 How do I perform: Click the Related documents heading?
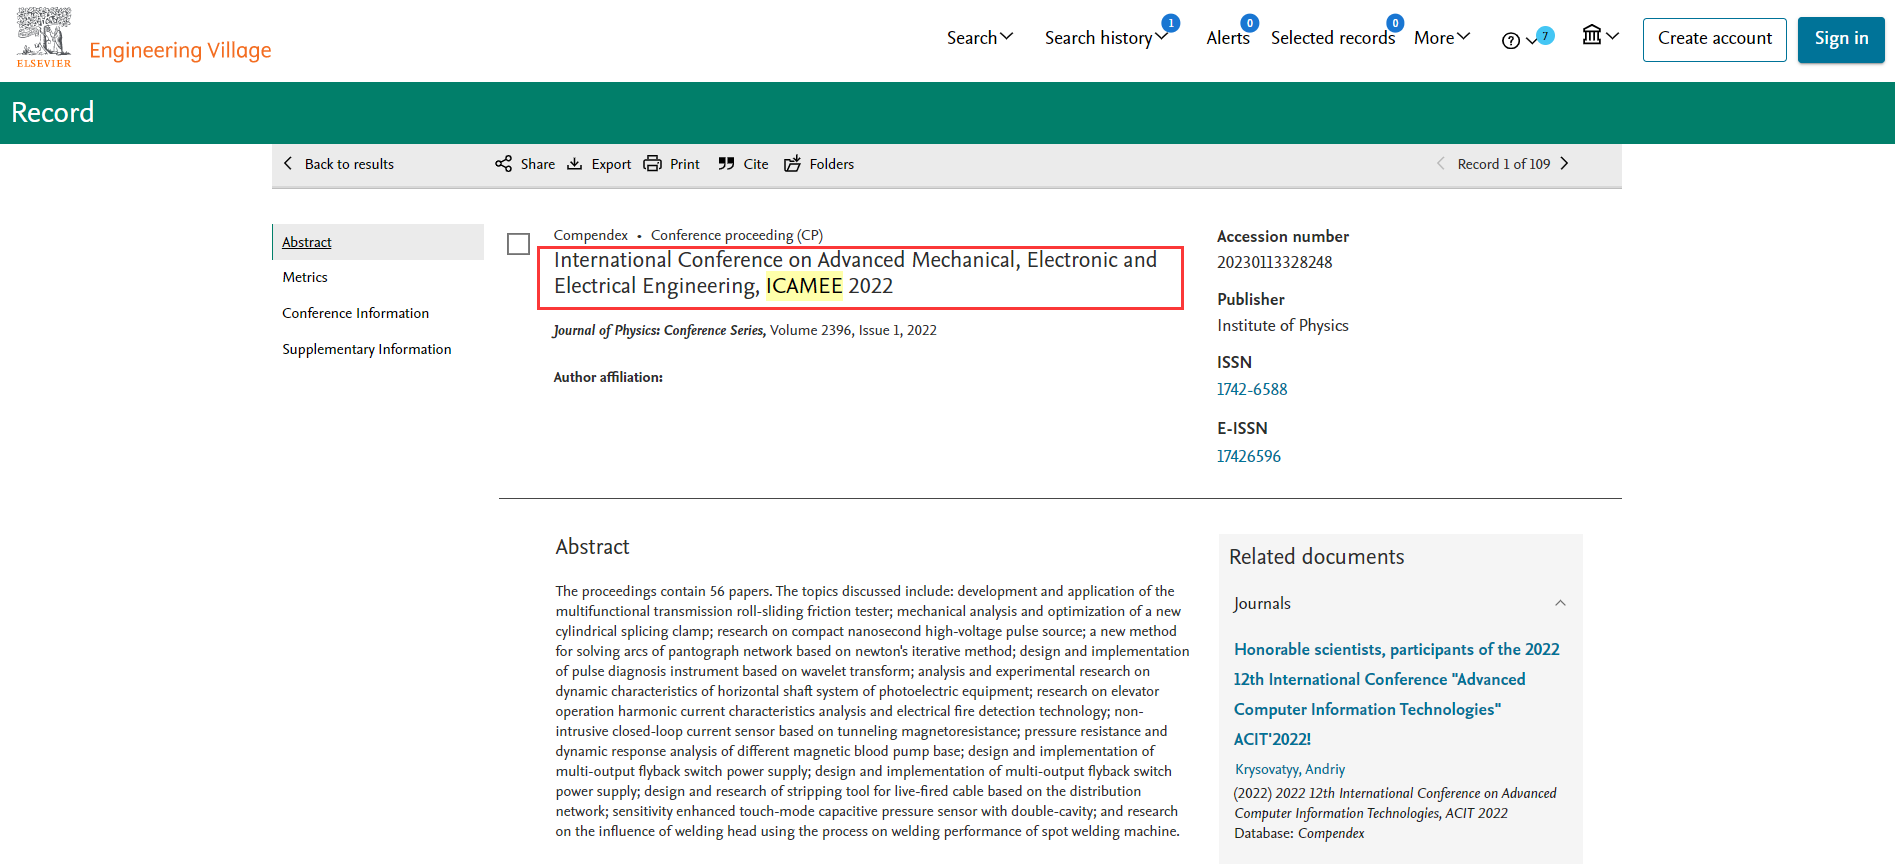pos(1316,557)
